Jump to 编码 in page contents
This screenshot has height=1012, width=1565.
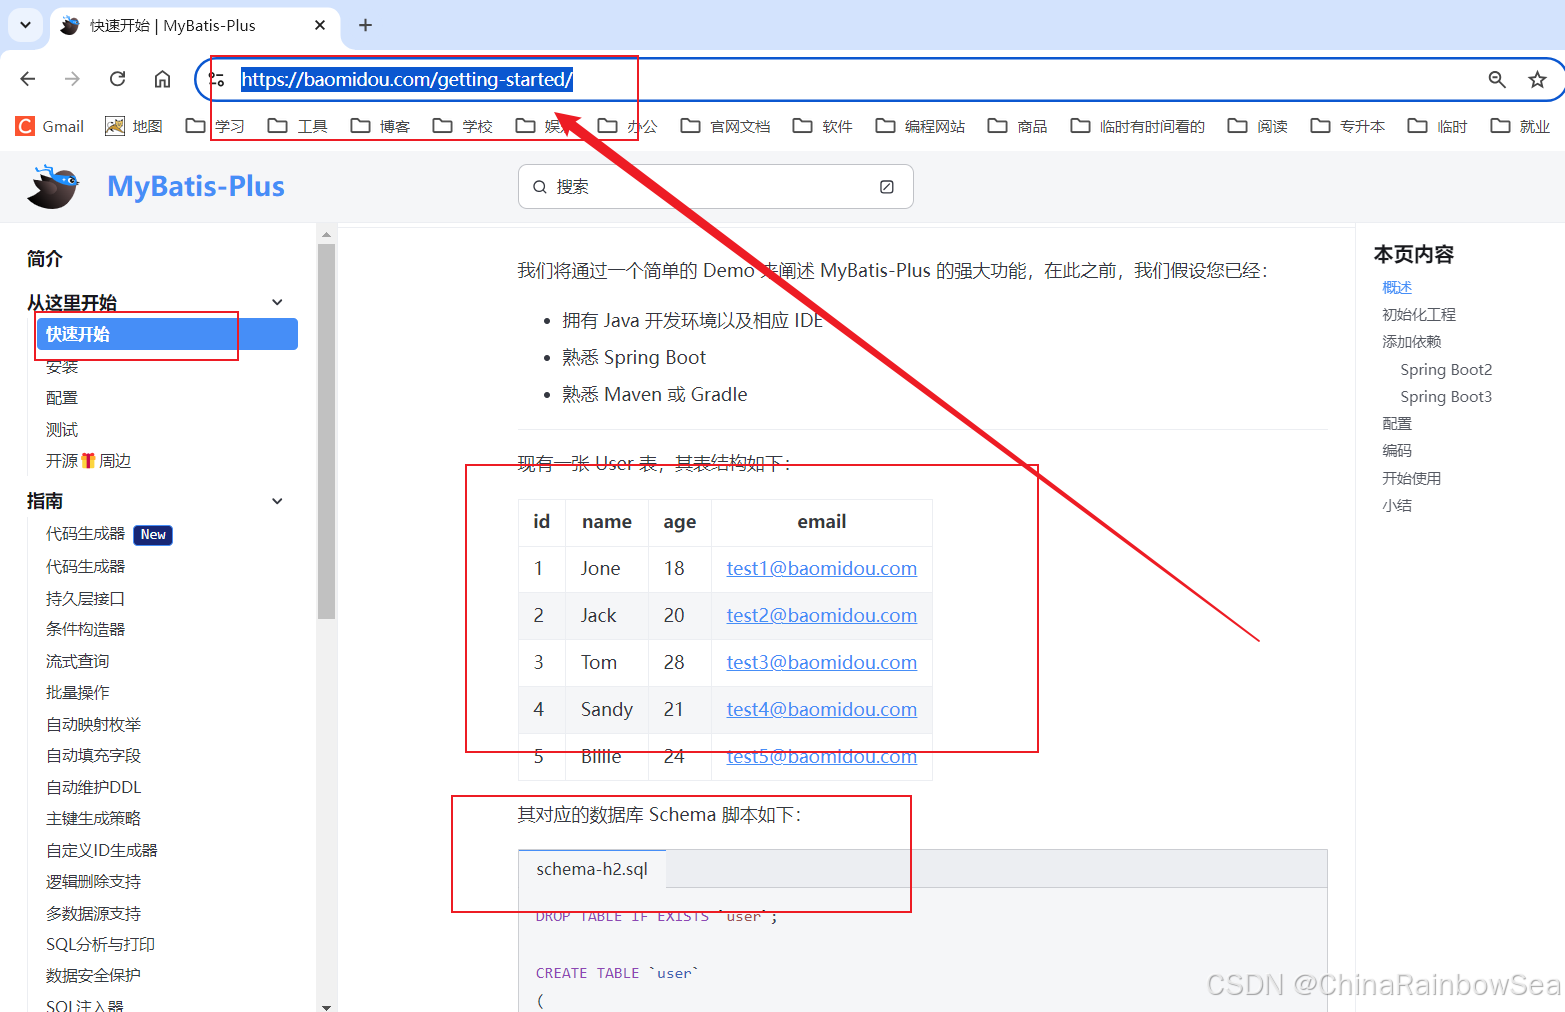1397,450
